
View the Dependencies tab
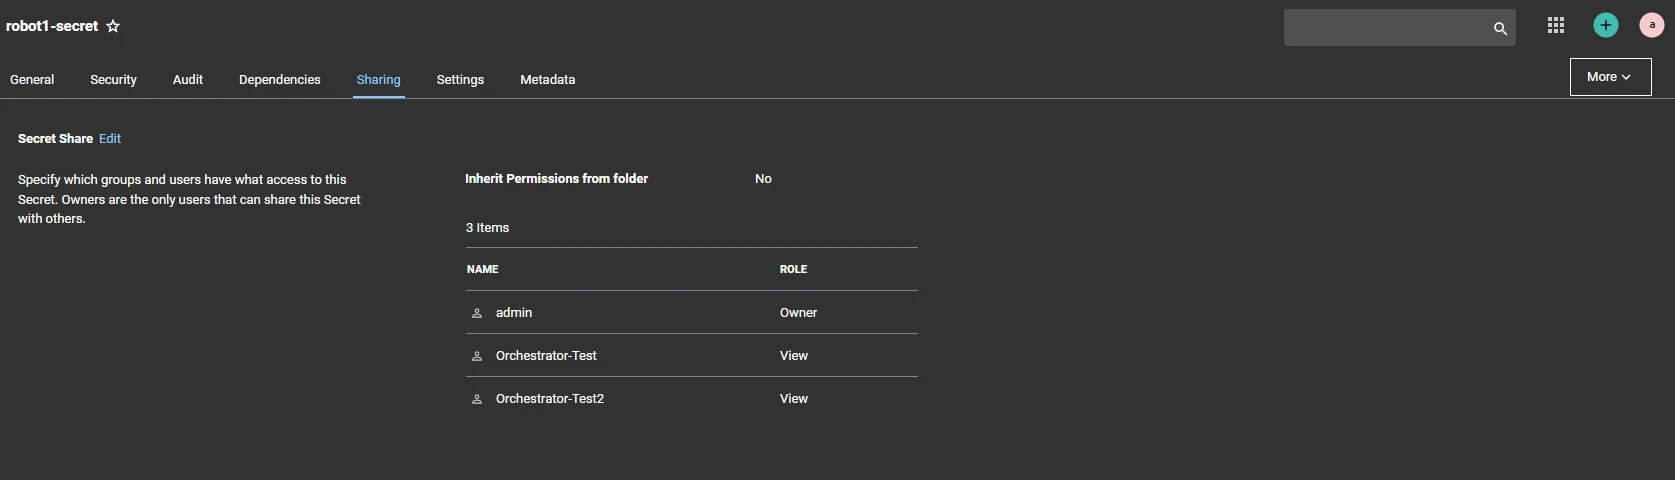point(280,80)
